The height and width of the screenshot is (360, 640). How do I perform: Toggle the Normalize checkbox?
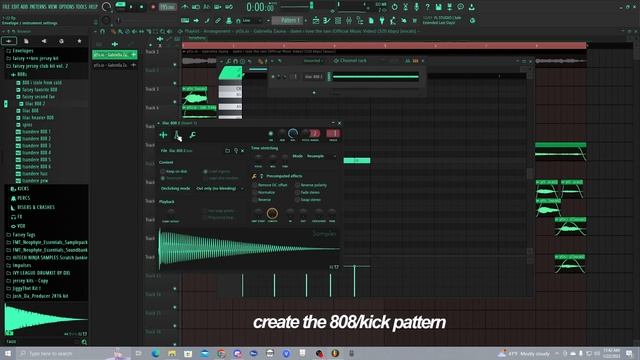(255, 192)
